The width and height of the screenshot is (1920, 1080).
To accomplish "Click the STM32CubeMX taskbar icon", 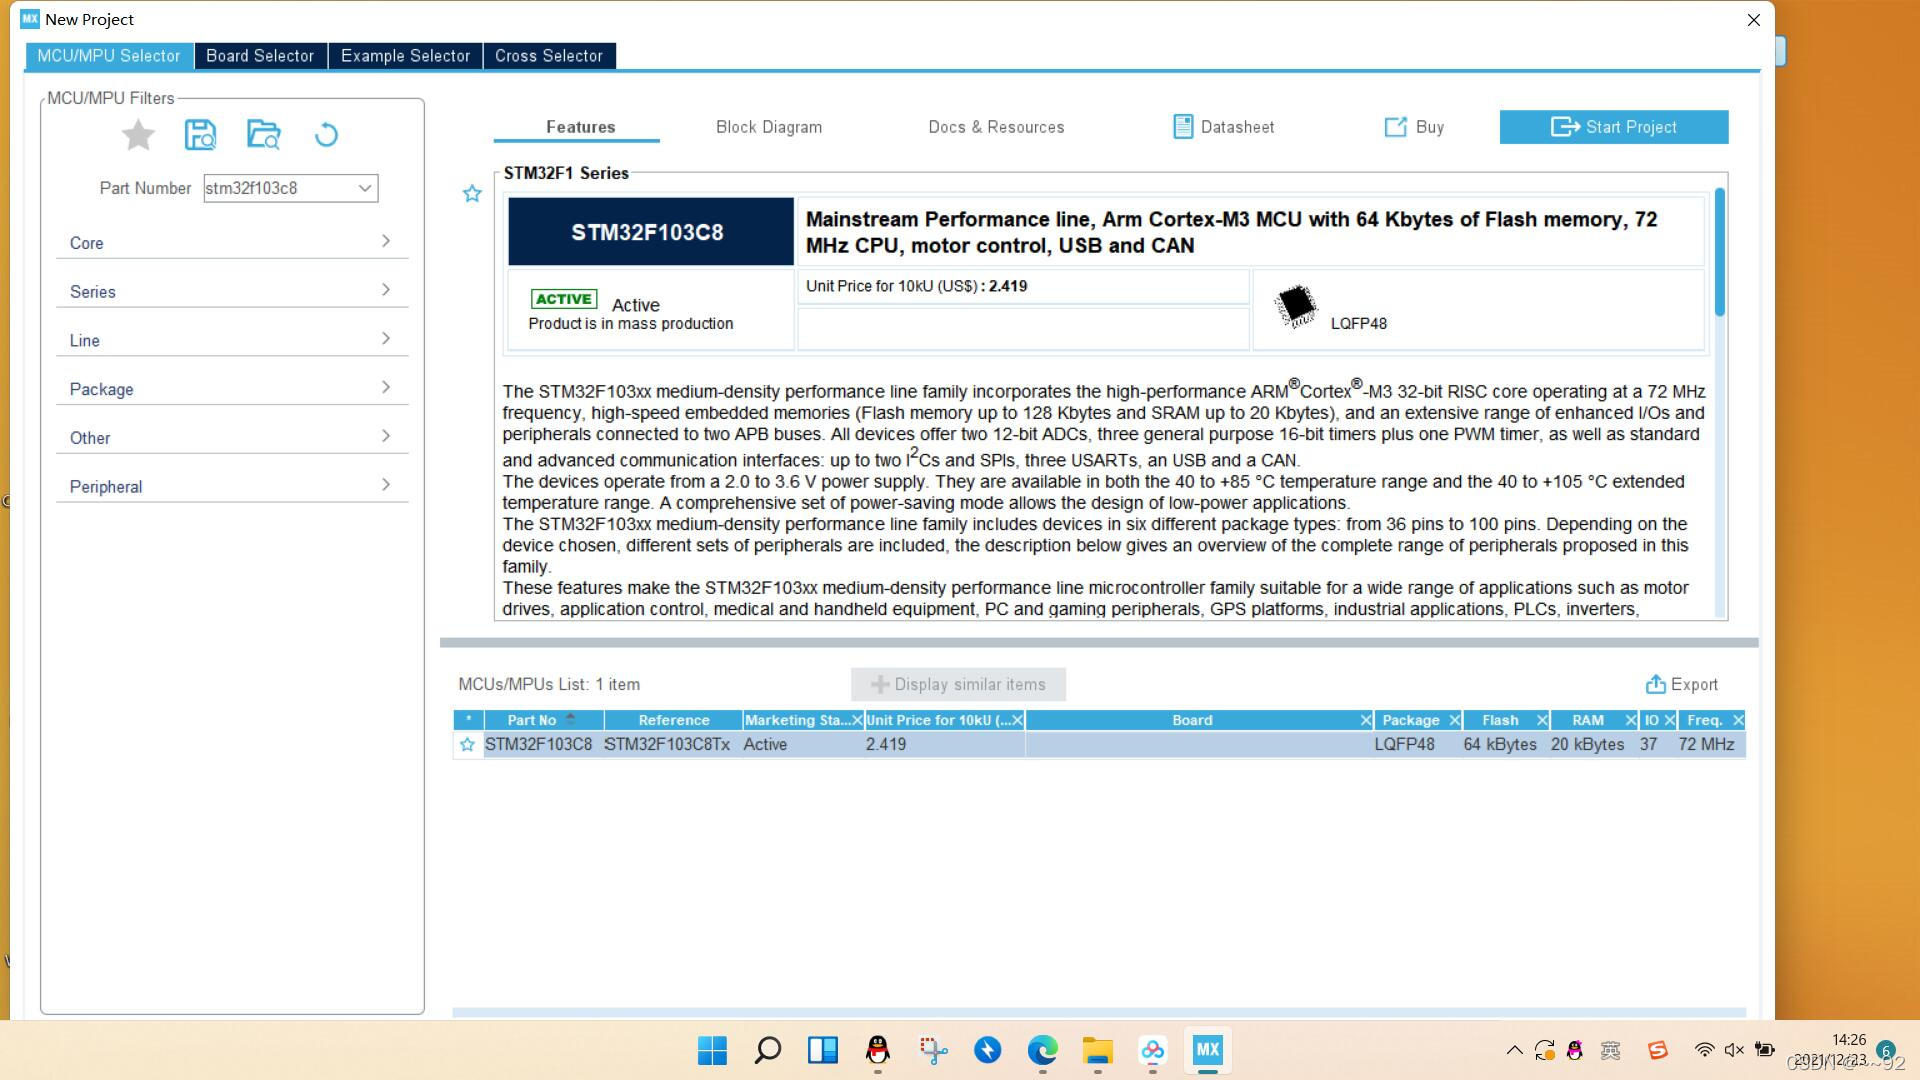I will pyautogui.click(x=1207, y=1050).
